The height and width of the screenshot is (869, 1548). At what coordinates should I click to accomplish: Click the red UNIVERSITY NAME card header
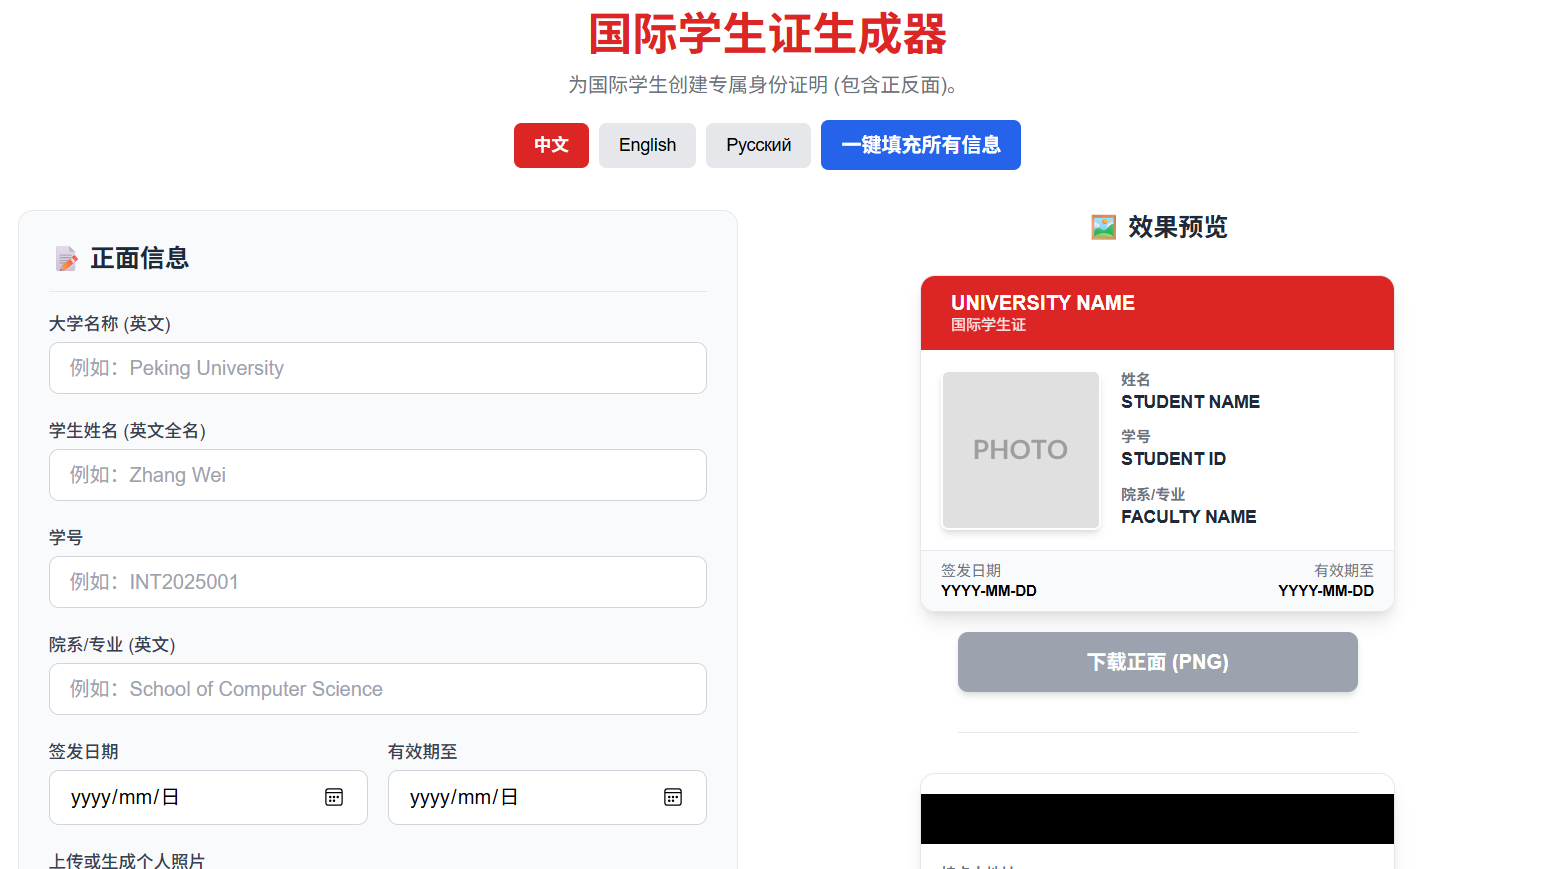pos(1157,312)
